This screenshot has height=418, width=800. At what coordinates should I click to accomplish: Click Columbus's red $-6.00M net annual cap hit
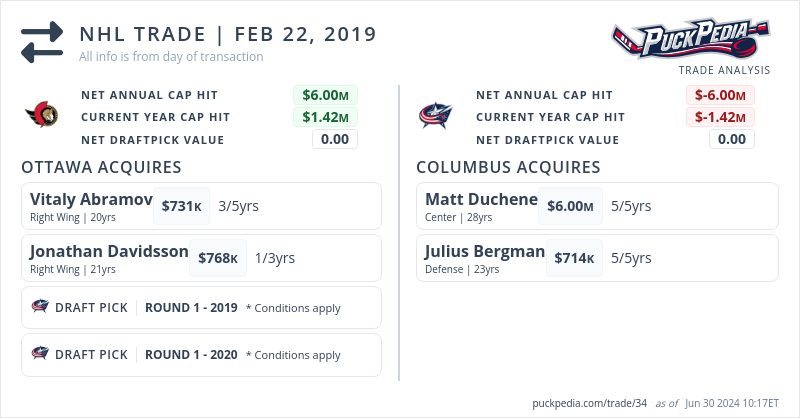pyautogui.click(x=720, y=95)
